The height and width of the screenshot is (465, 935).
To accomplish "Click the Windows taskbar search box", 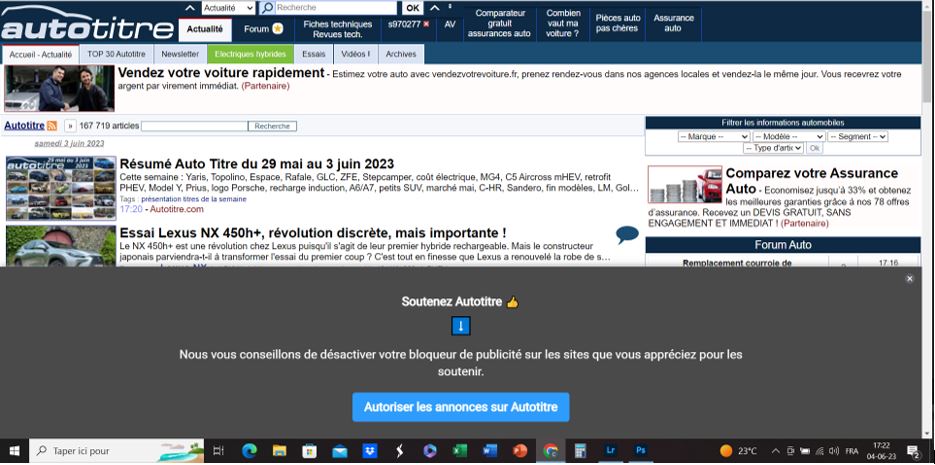I will tap(116, 451).
